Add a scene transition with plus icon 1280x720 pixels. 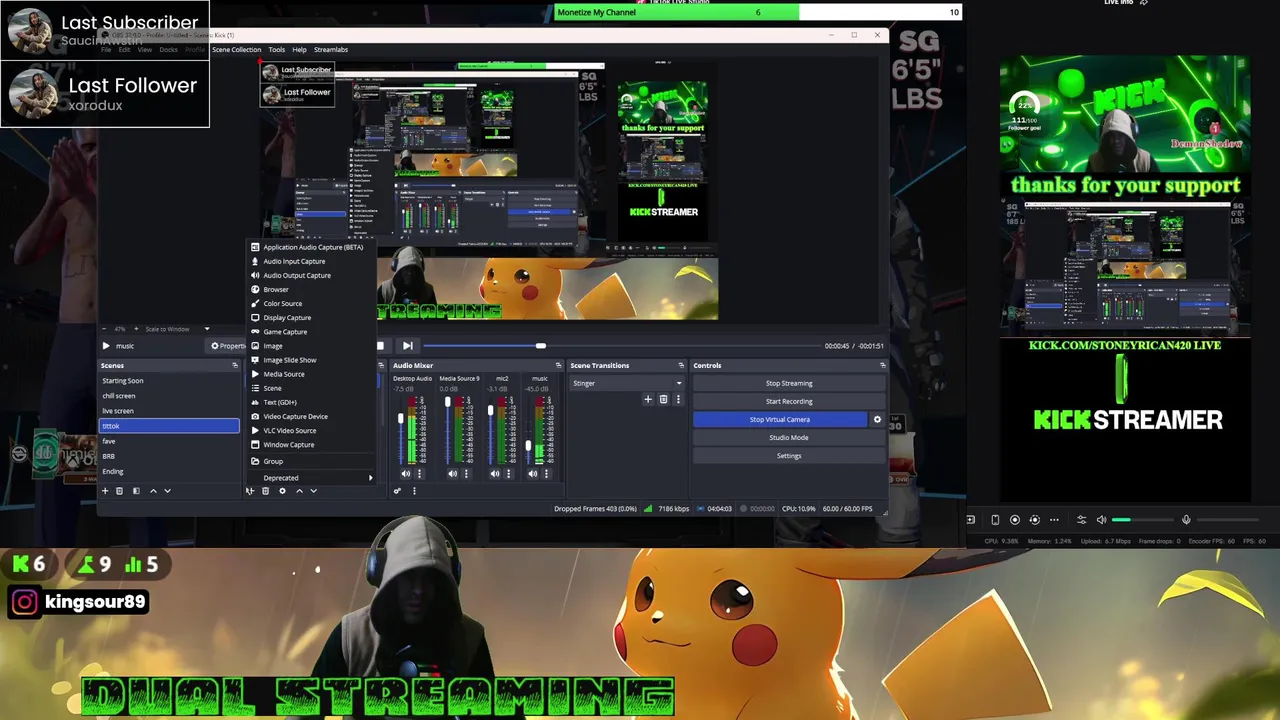(648, 399)
